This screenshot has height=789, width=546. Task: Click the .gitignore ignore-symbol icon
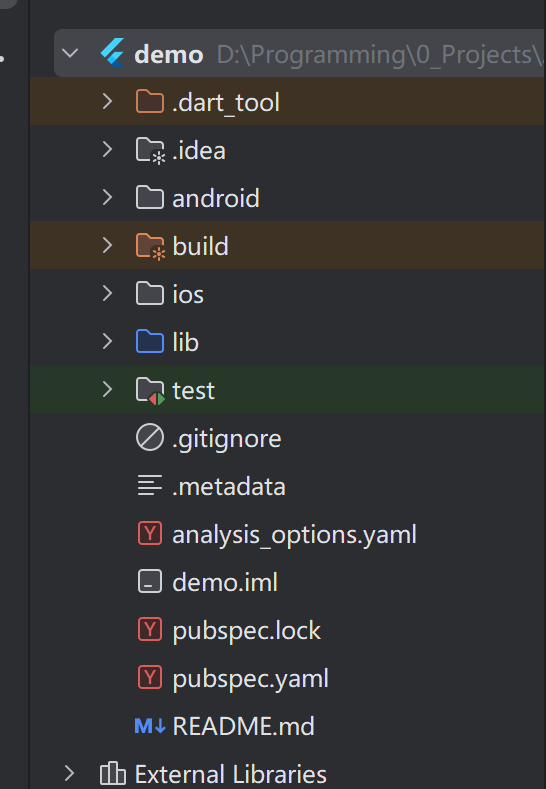[150, 437]
